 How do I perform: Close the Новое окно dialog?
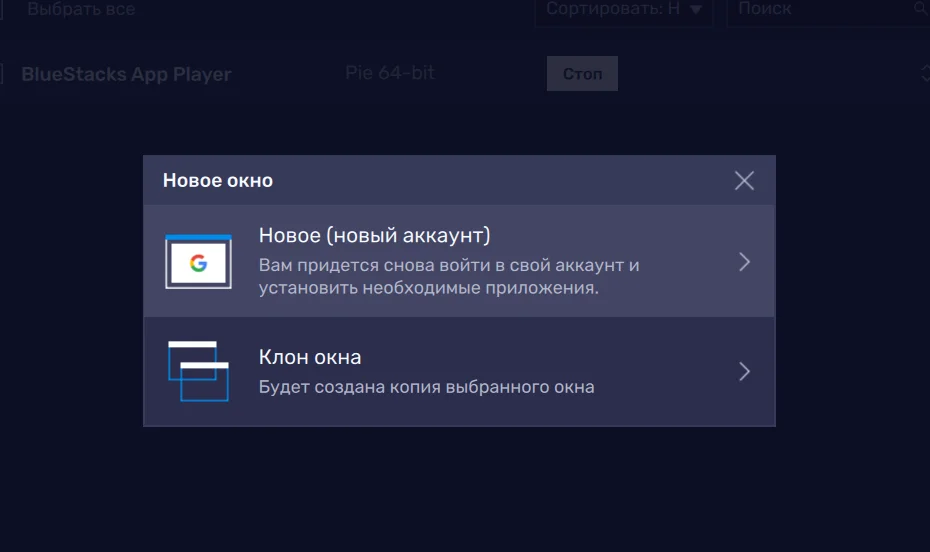point(744,180)
